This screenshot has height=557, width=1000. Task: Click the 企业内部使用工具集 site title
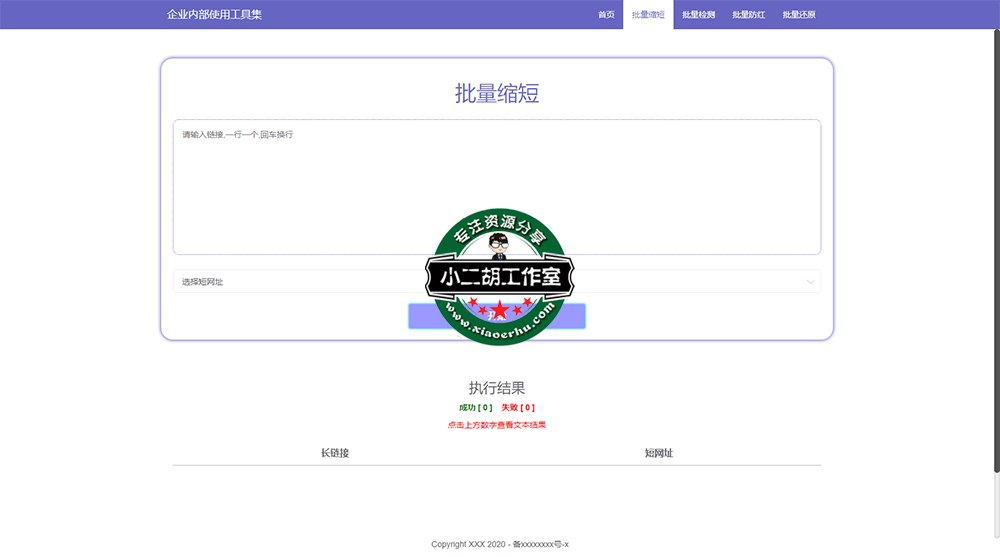(214, 15)
